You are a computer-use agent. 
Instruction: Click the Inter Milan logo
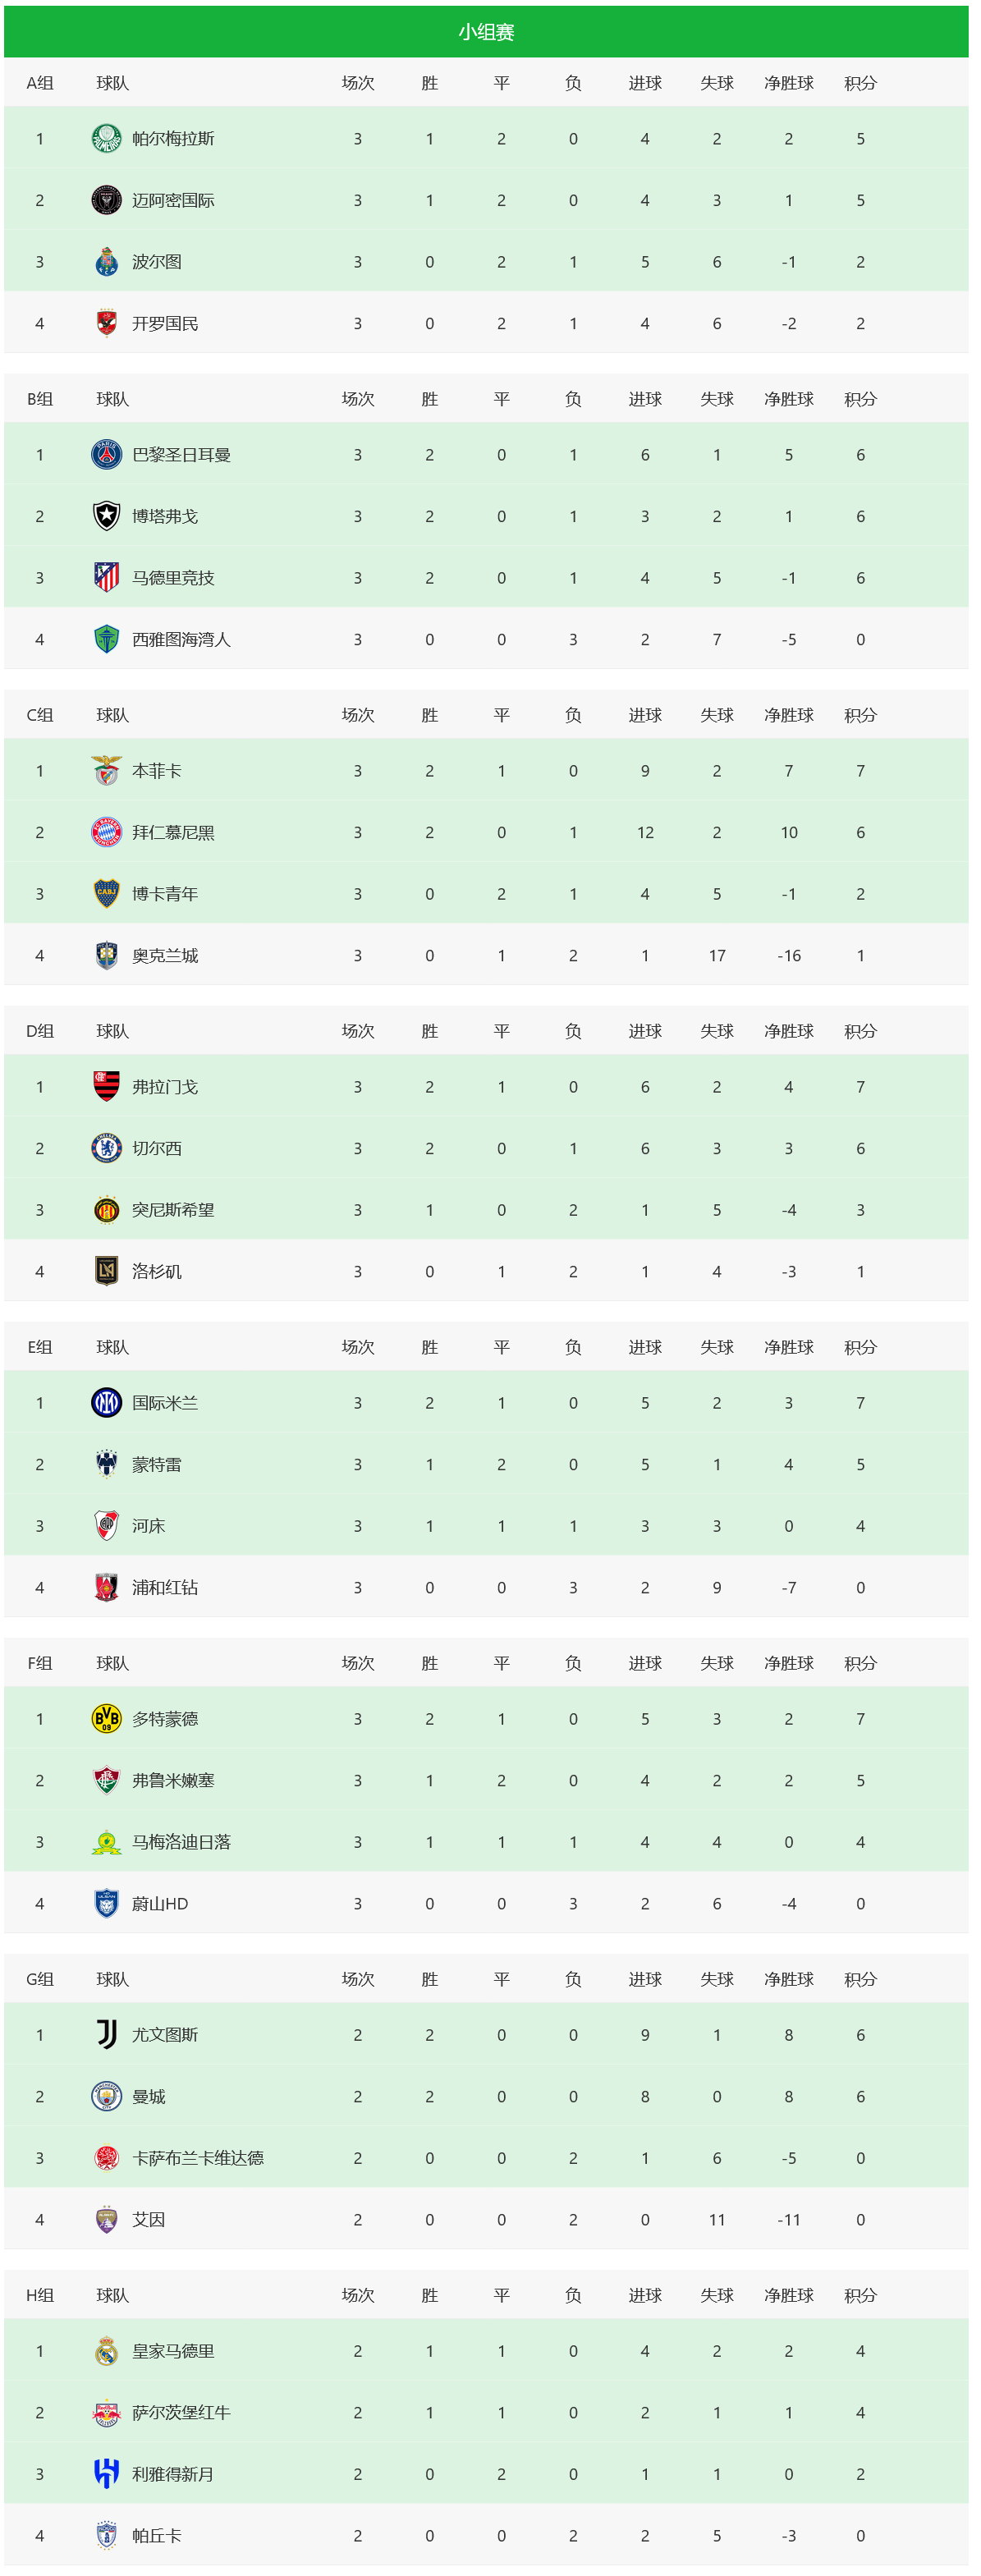[106, 1403]
